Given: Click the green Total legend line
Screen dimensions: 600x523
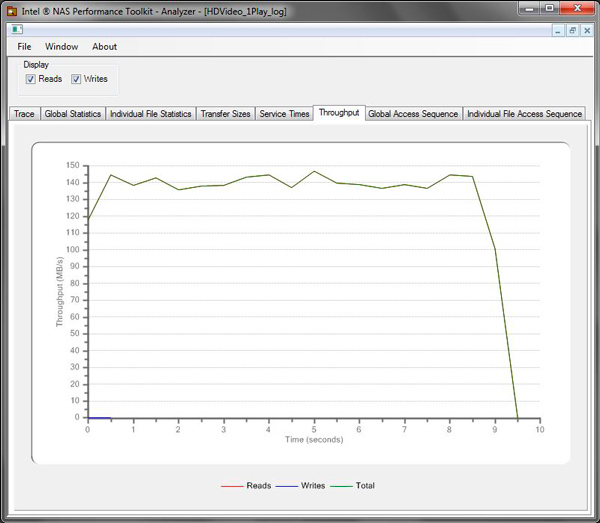Looking at the screenshot, I should pyautogui.click(x=341, y=486).
